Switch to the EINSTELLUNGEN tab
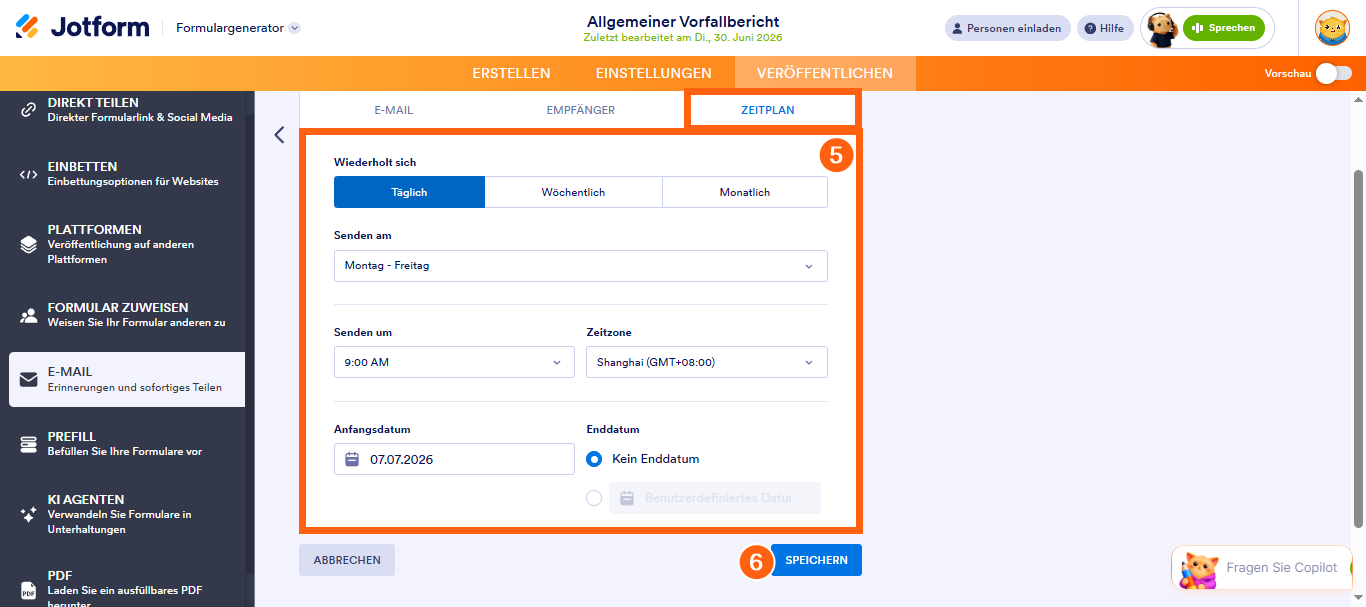Image resolution: width=1366 pixels, height=607 pixels. pos(653,73)
